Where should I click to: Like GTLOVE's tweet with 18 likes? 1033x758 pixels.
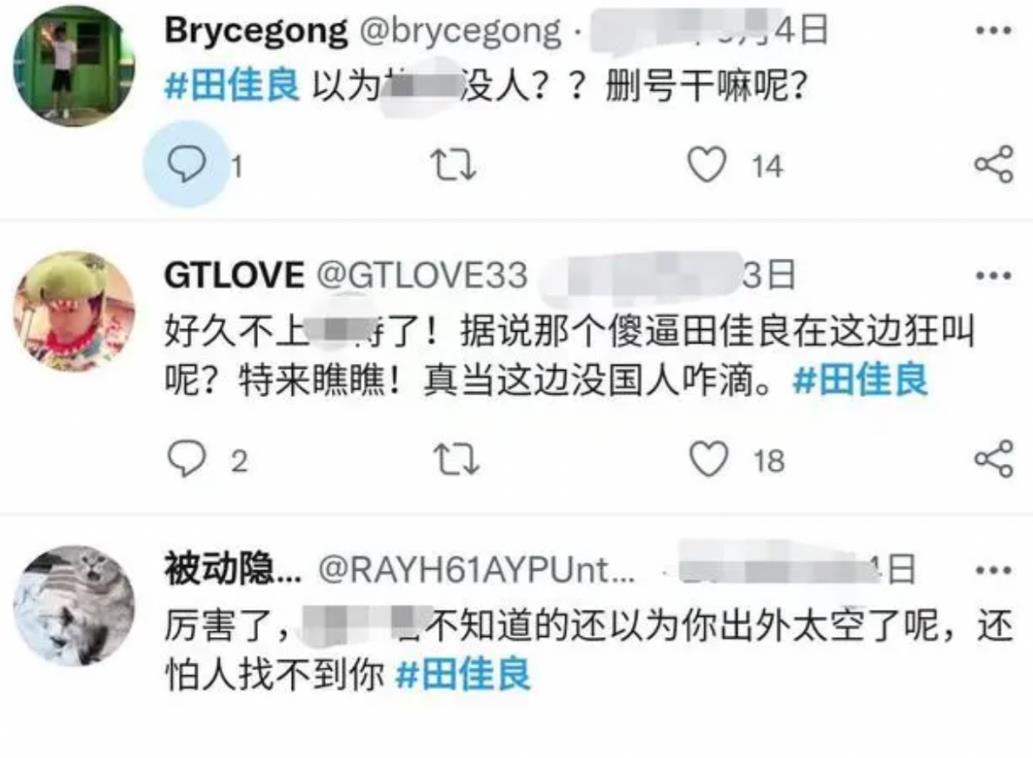(709, 459)
